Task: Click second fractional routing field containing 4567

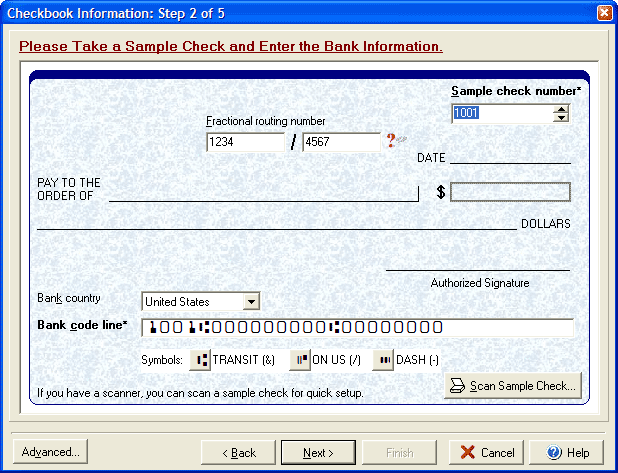Action: (340, 143)
